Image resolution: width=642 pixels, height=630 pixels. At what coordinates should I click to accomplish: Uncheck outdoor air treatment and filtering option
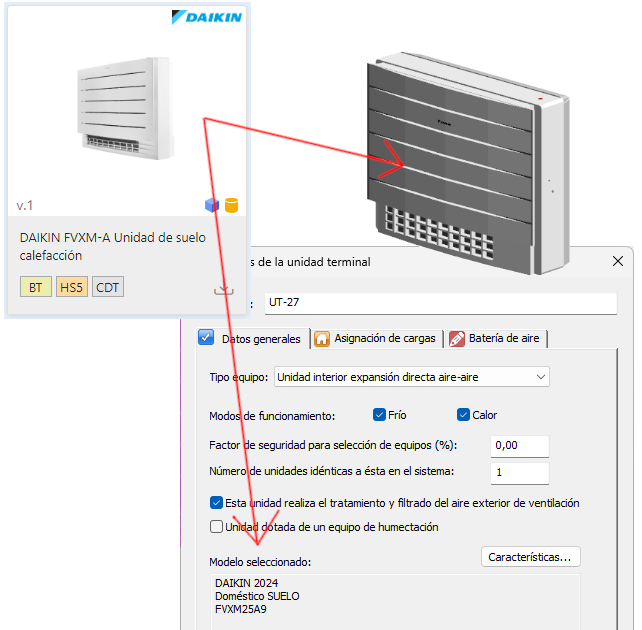(216, 502)
